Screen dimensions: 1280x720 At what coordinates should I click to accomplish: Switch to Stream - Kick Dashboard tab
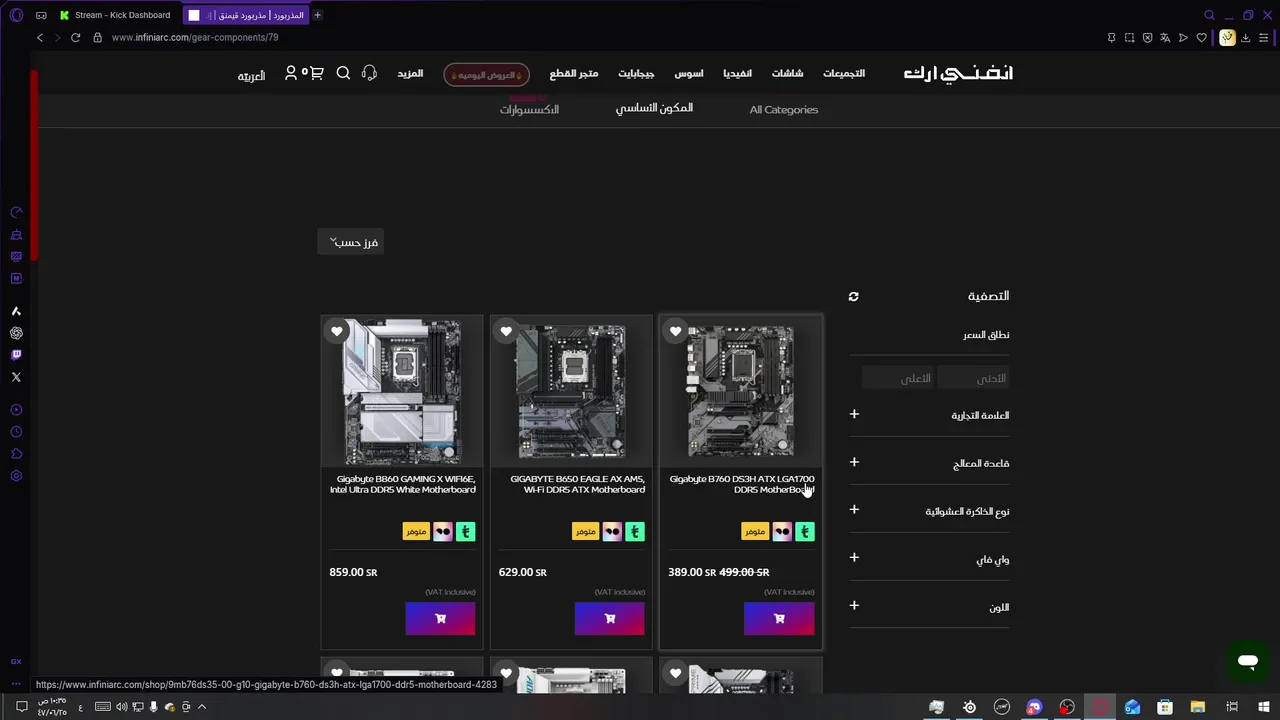115,15
